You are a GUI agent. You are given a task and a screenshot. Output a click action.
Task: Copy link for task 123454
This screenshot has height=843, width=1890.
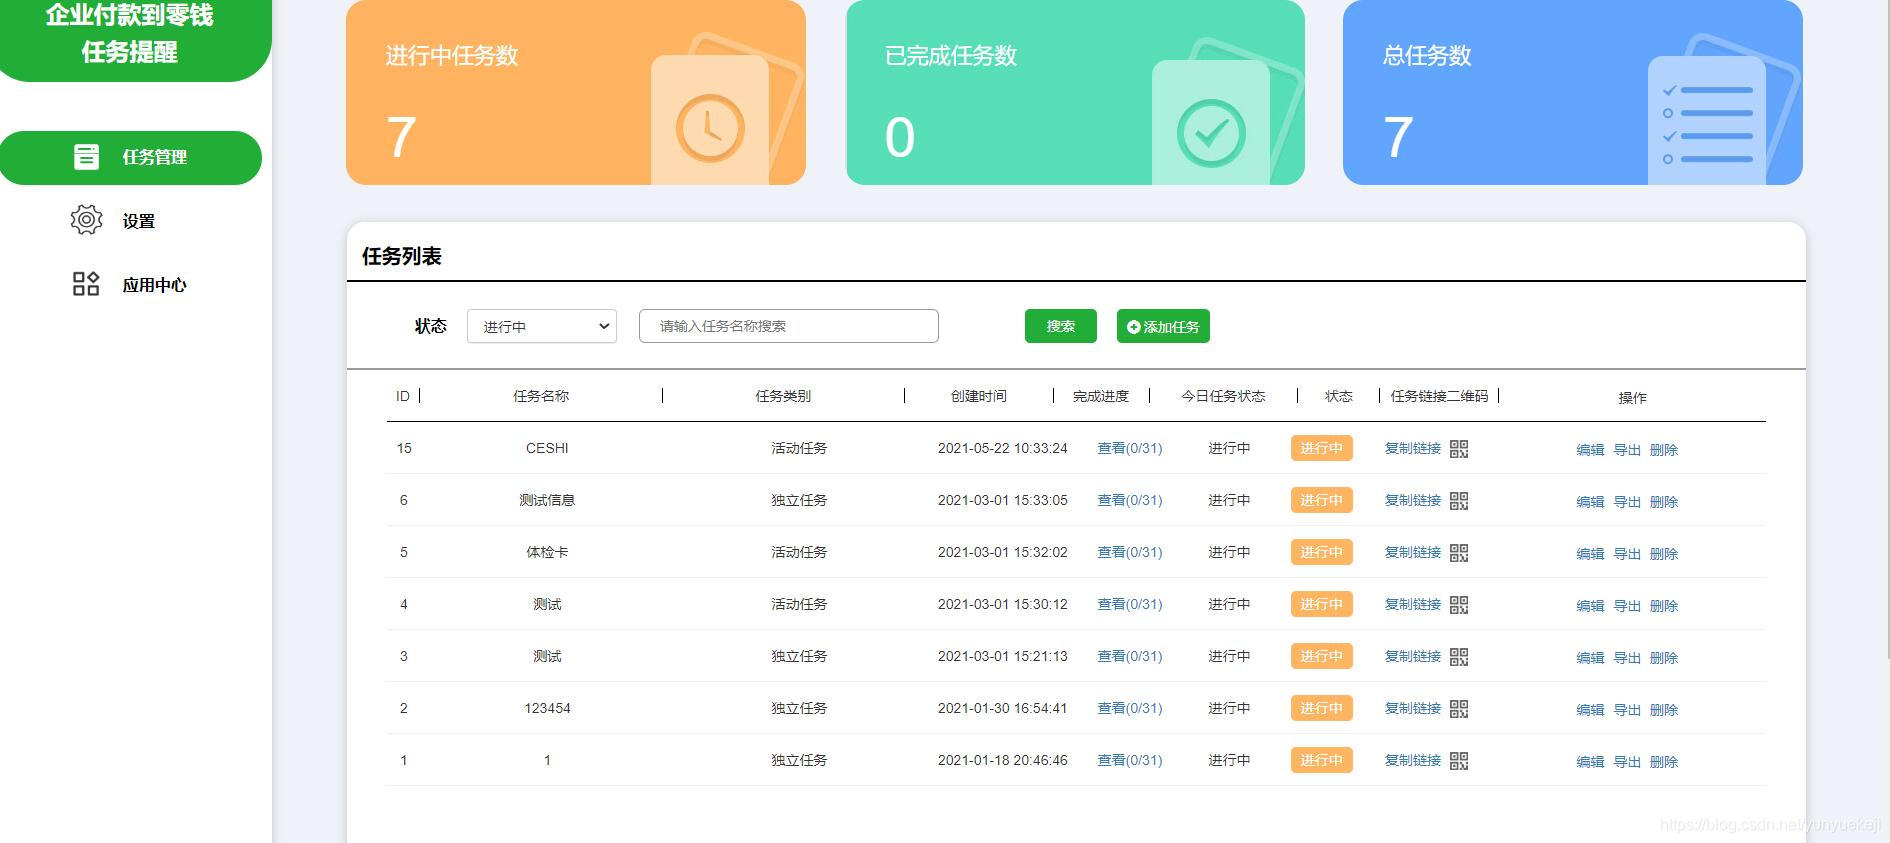click(1412, 708)
